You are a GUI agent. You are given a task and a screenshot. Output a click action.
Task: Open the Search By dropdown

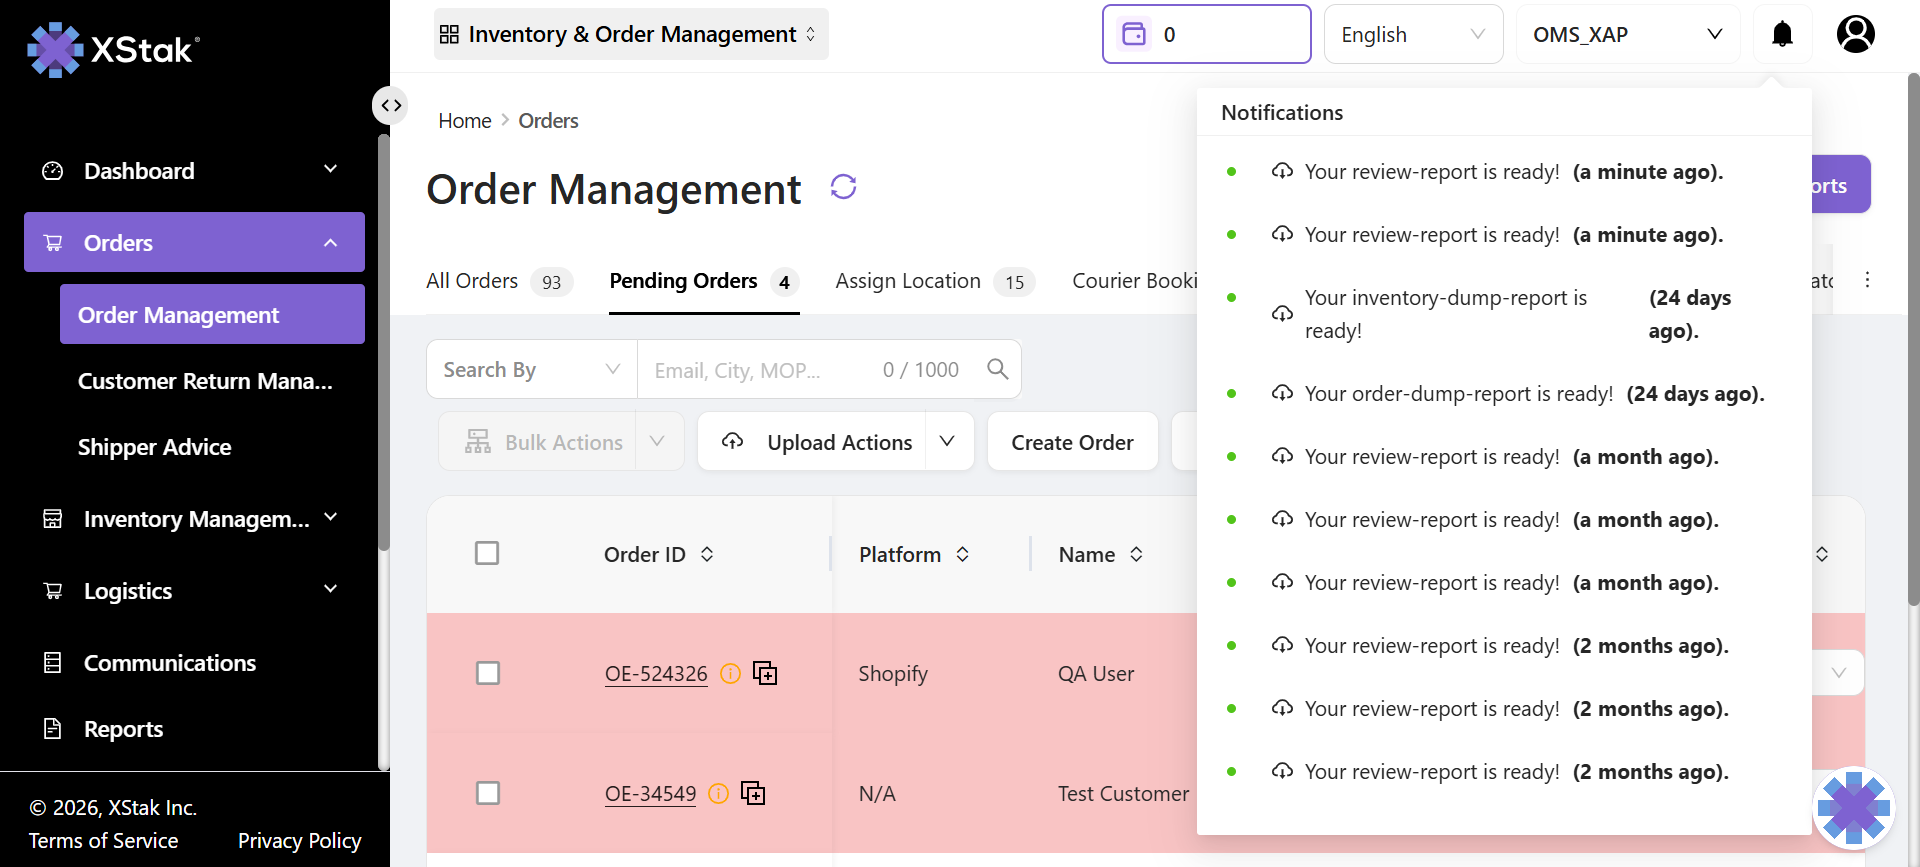[x=531, y=370]
